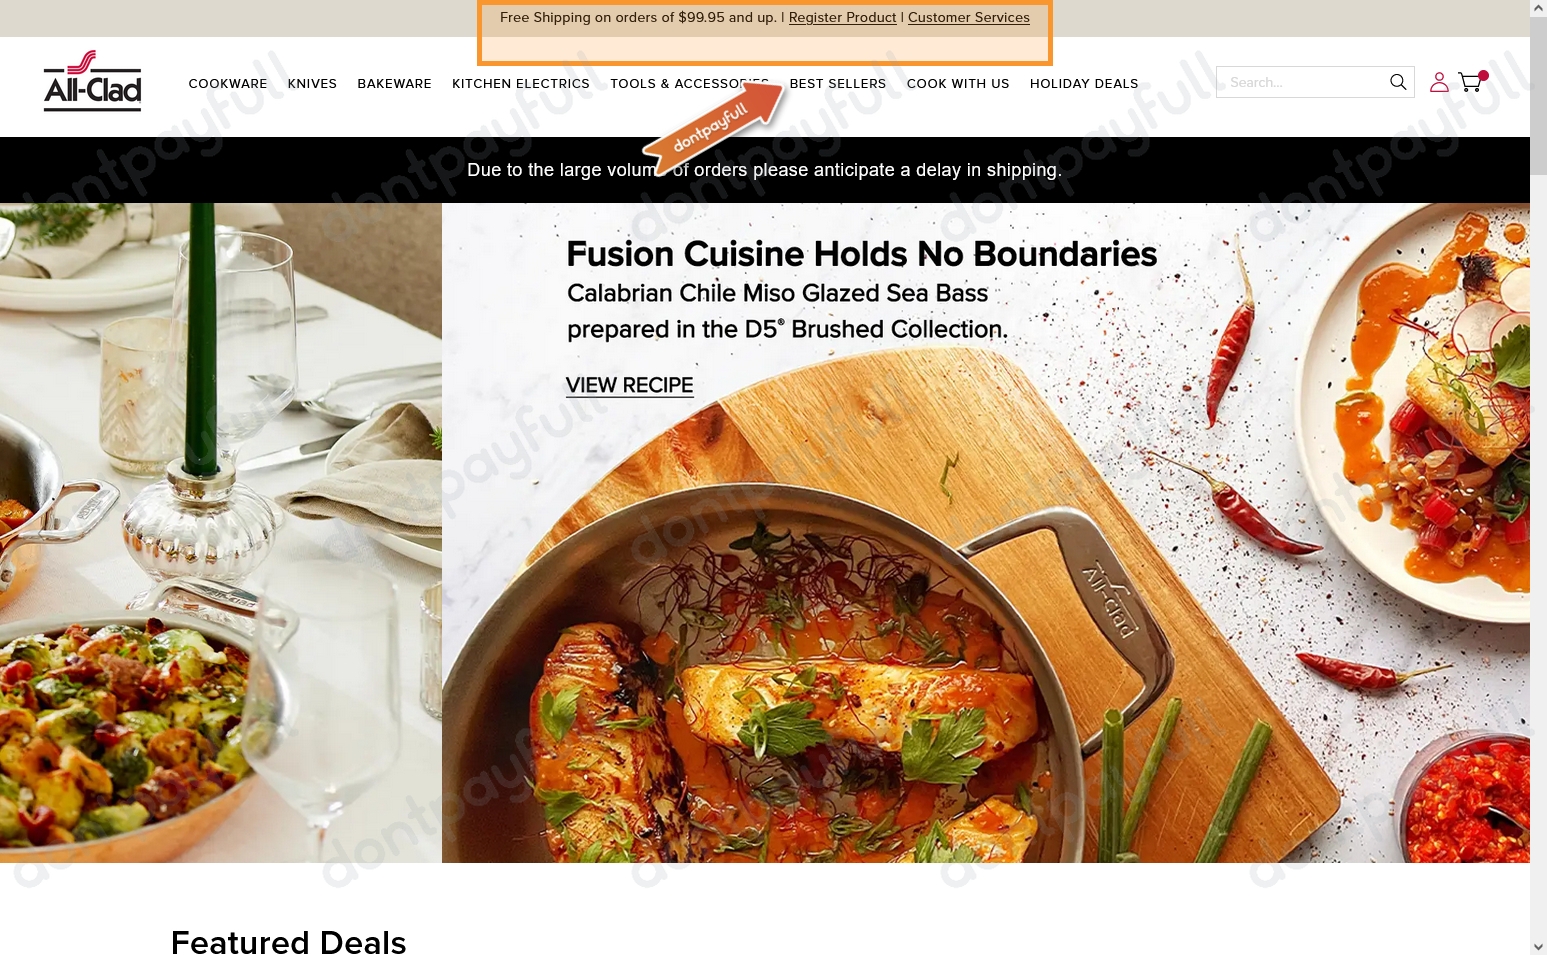
Task: Expand the Bakeware navigation item
Action: (x=395, y=84)
